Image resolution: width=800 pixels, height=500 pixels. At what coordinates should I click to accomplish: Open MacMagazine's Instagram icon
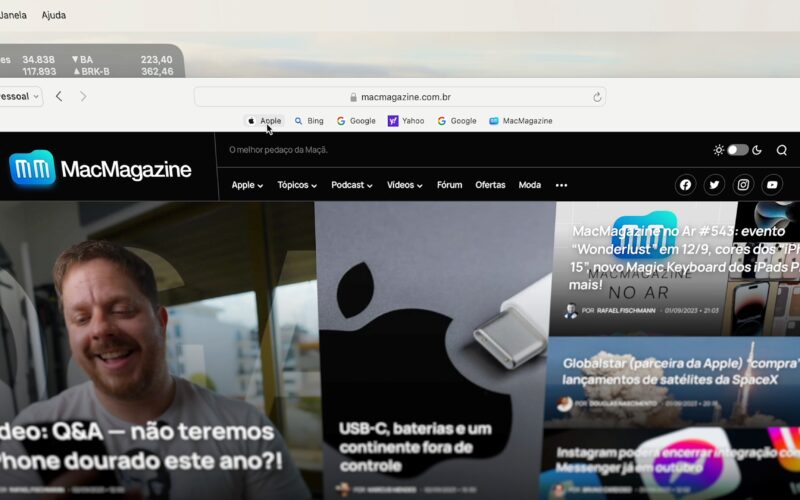tap(743, 185)
